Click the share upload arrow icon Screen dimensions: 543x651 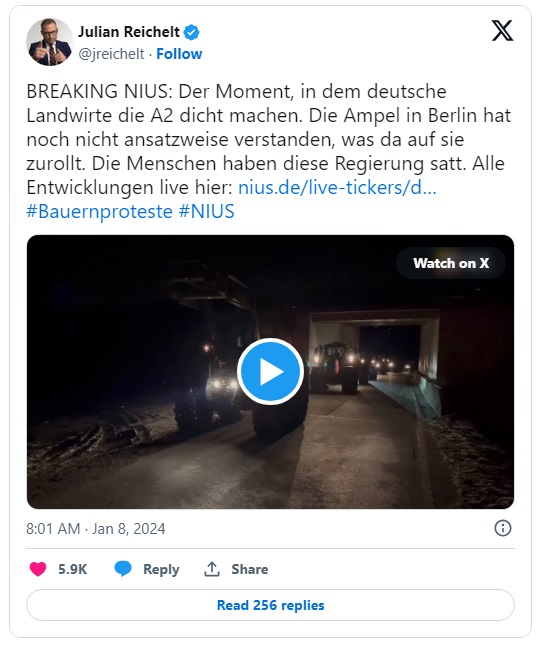(212, 569)
